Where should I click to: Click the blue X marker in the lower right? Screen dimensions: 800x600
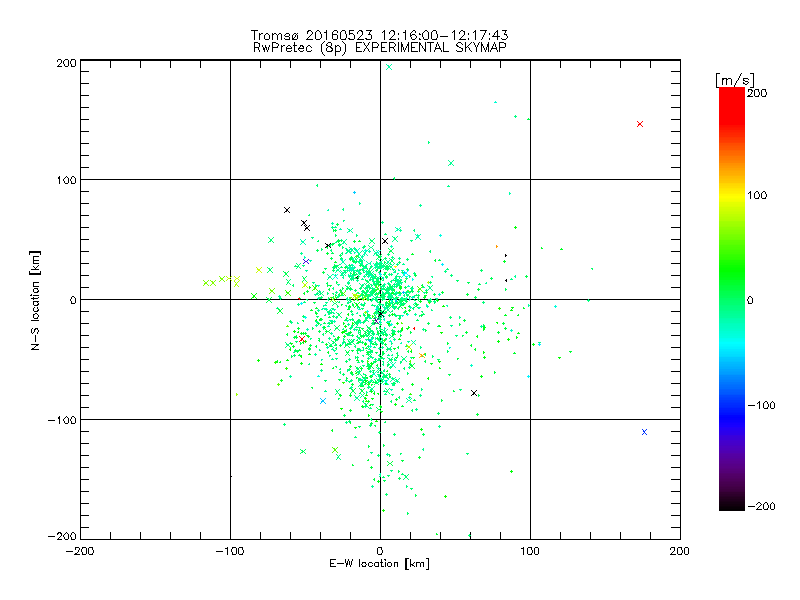point(644,432)
